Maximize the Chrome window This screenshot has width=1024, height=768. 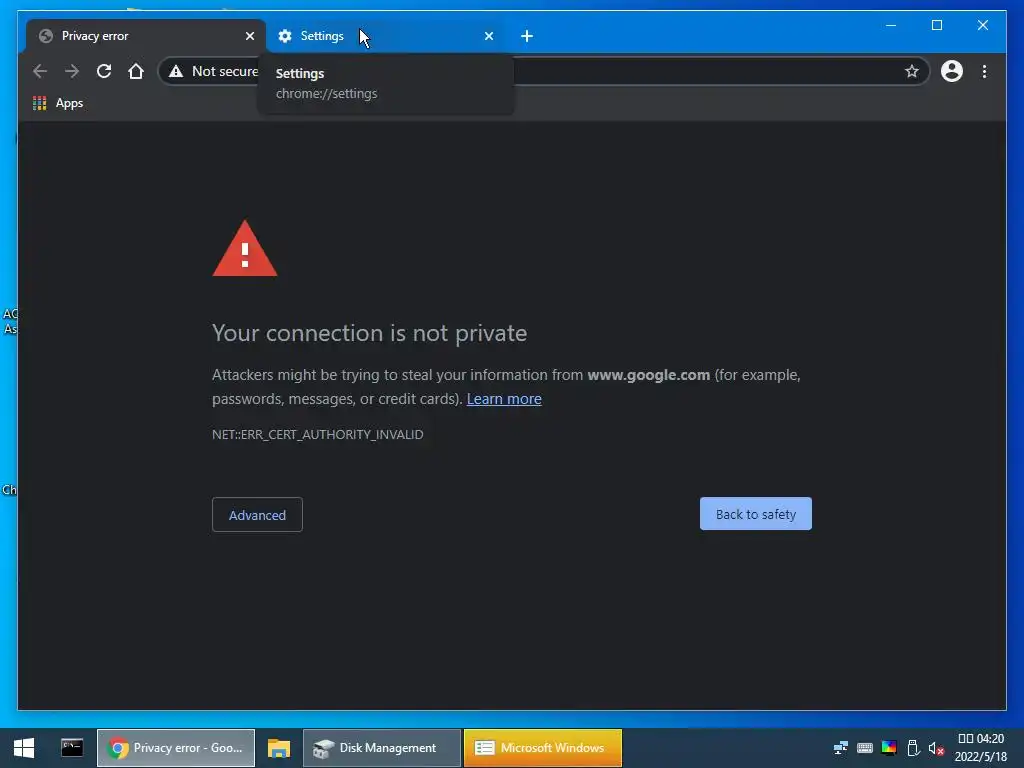pyautogui.click(x=936, y=25)
